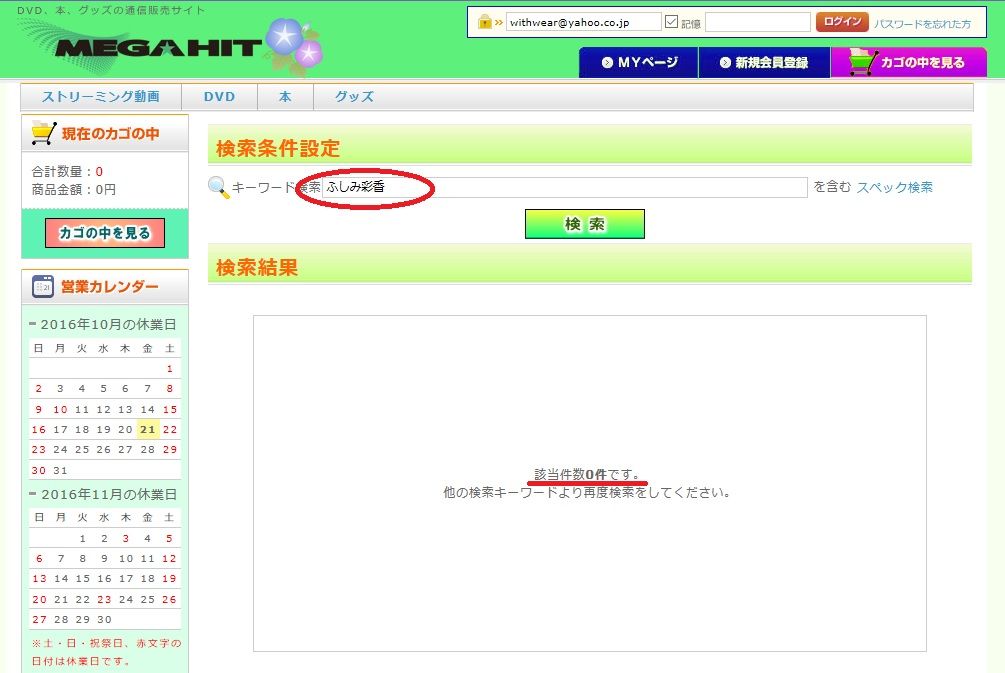Open the DVD category menu

pyautogui.click(x=219, y=97)
